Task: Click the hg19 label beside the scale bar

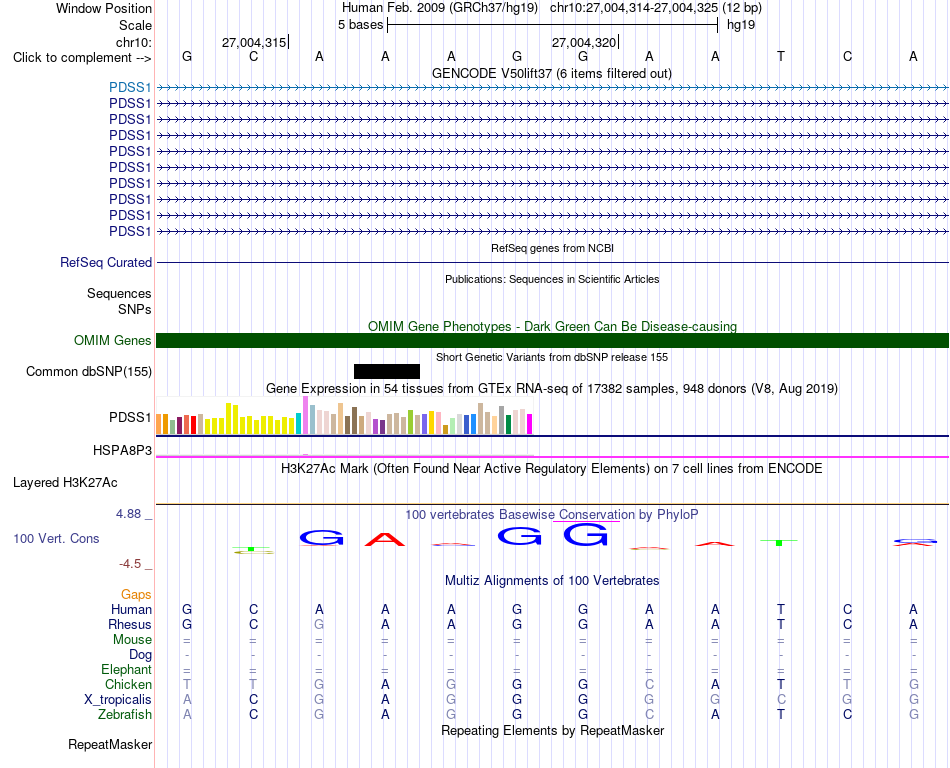Action: tap(741, 25)
